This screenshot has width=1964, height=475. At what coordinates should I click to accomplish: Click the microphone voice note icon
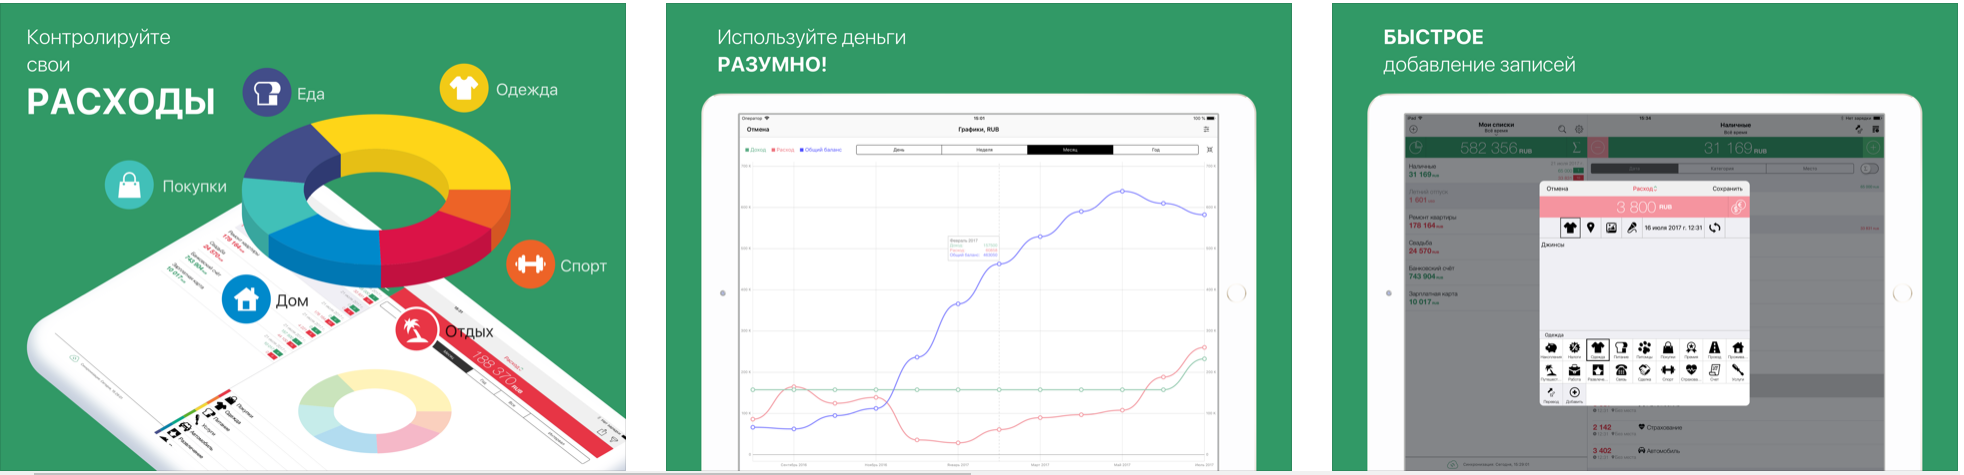pos(1632,228)
